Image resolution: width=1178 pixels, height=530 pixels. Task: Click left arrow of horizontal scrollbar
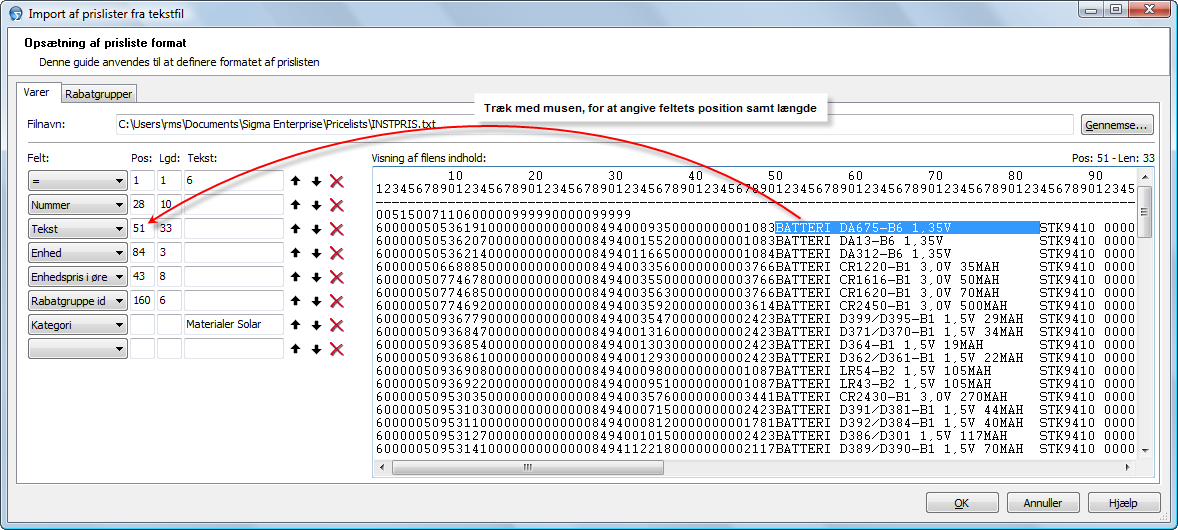(381, 467)
